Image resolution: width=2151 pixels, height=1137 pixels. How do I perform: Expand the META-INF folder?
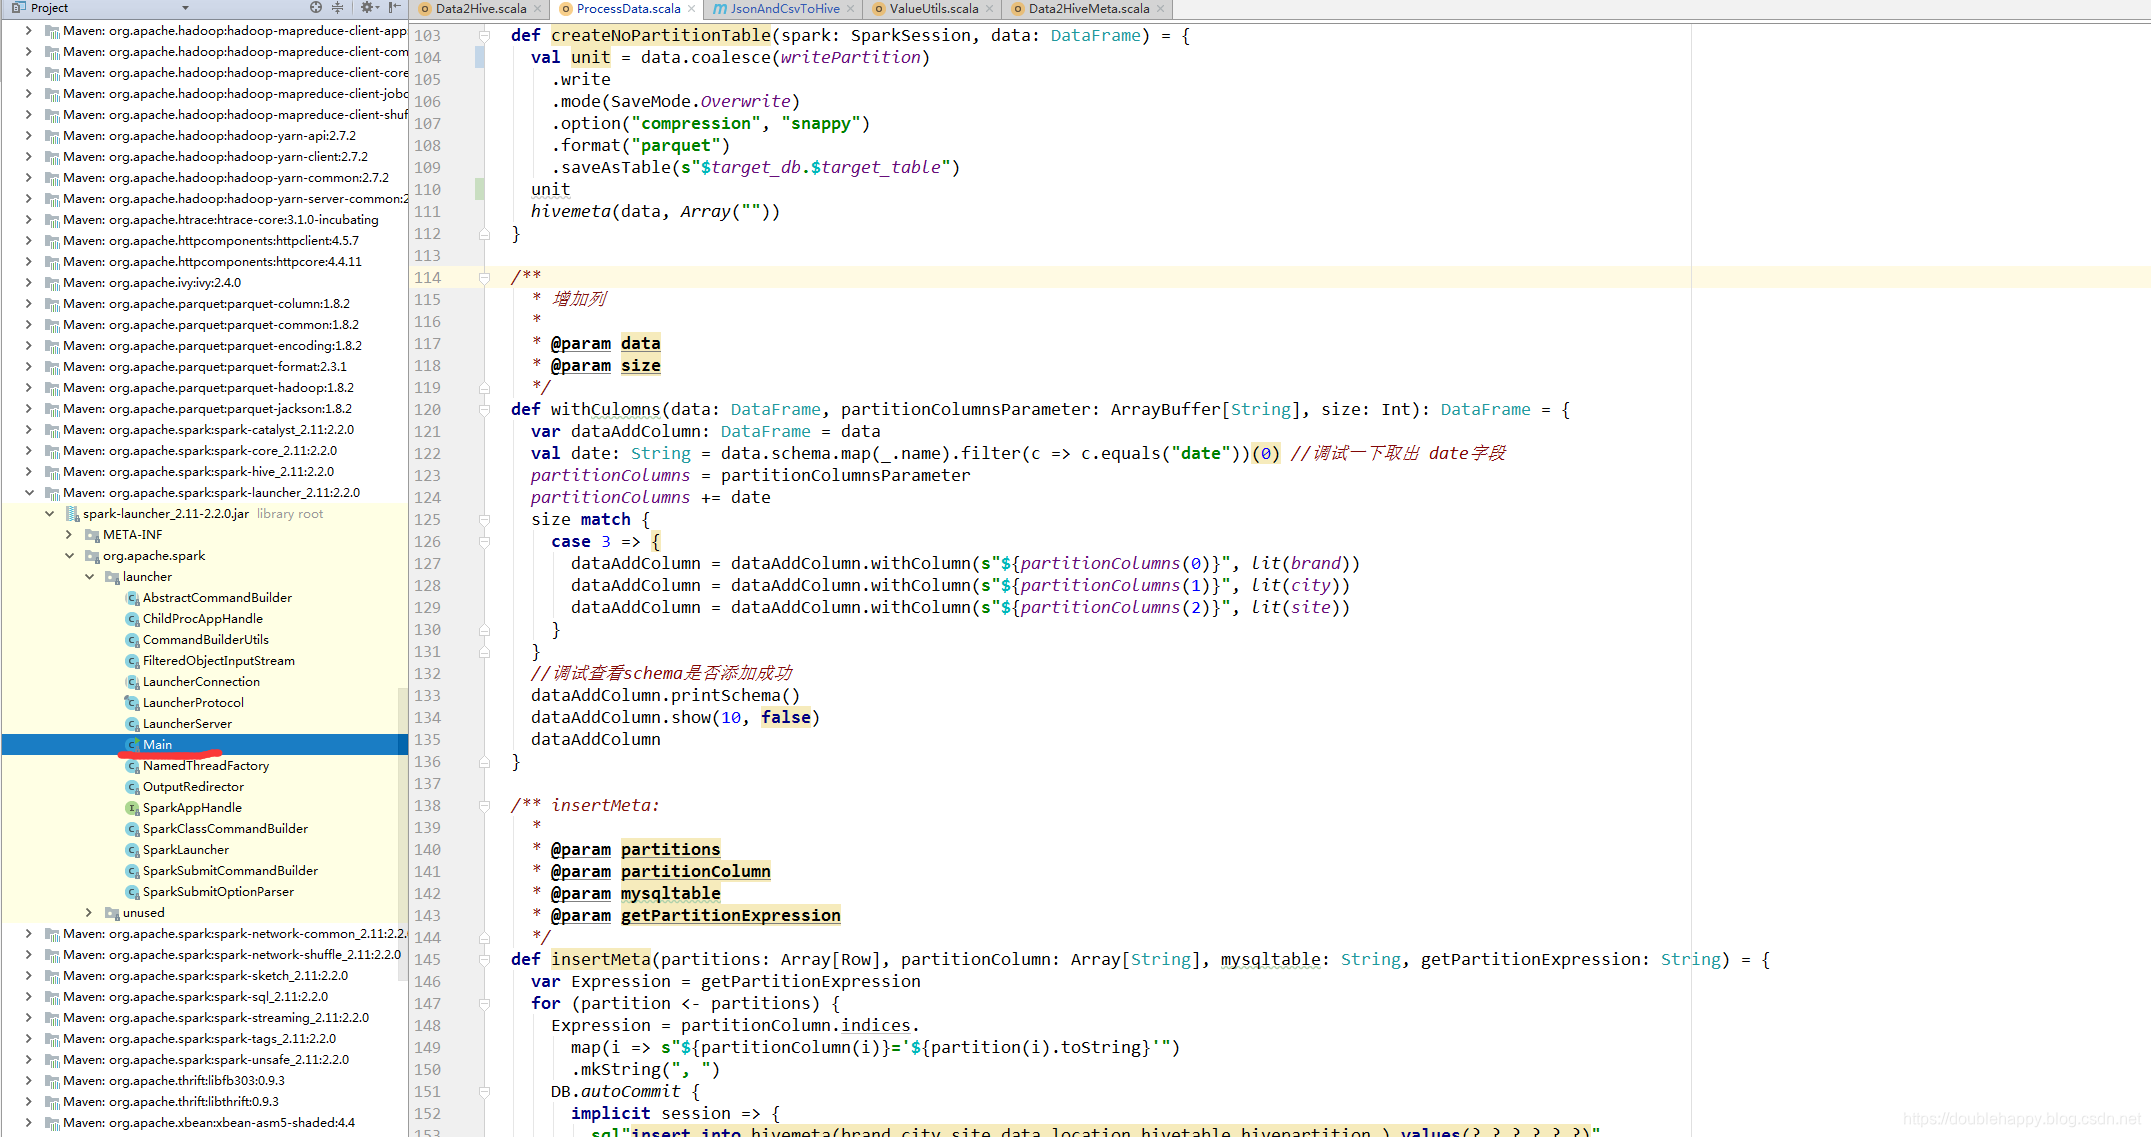69,535
